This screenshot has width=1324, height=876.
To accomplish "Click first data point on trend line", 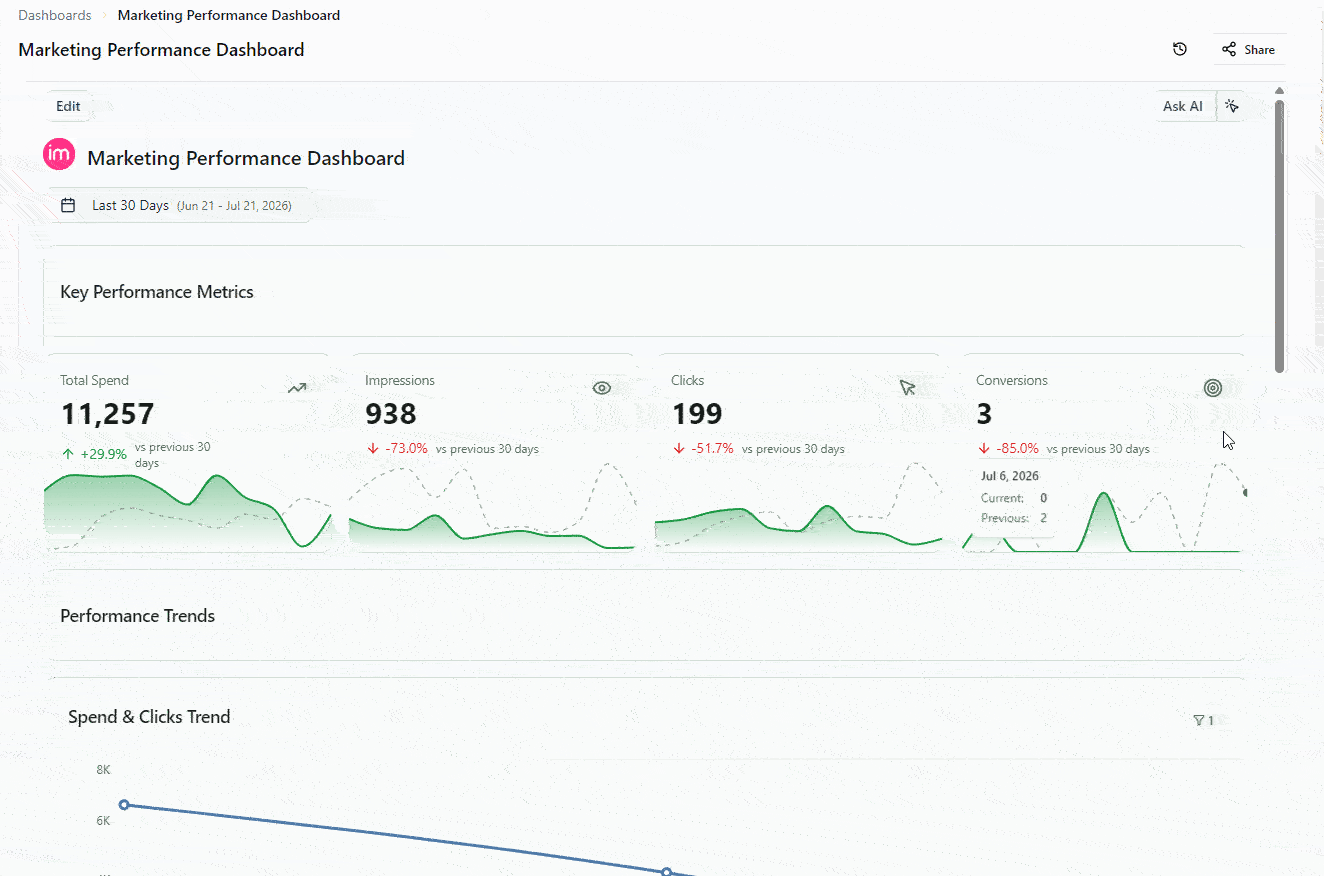I will pyautogui.click(x=124, y=804).
